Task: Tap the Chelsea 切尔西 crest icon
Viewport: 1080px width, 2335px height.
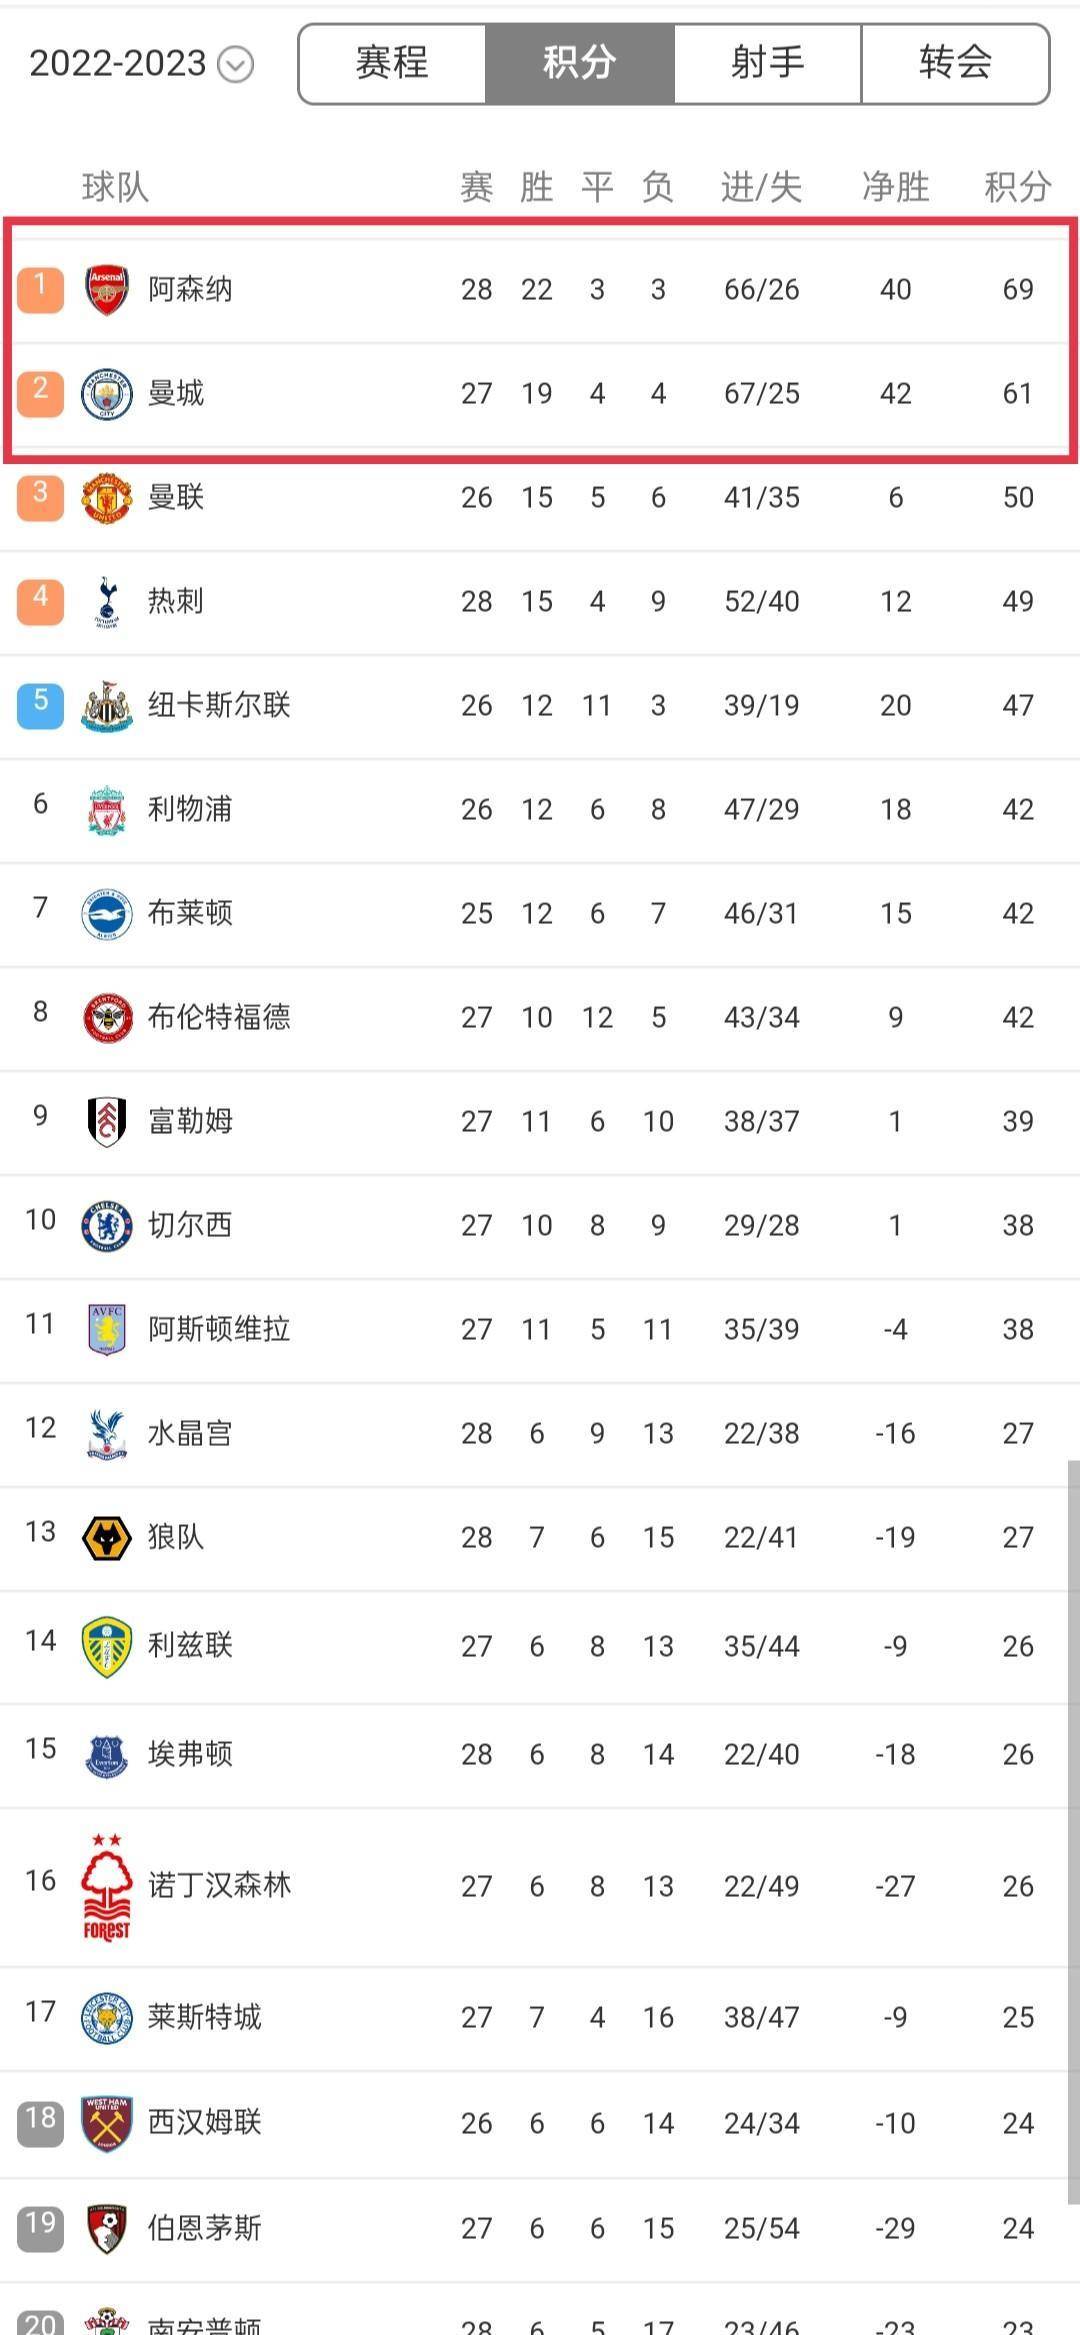Action: [x=107, y=1226]
